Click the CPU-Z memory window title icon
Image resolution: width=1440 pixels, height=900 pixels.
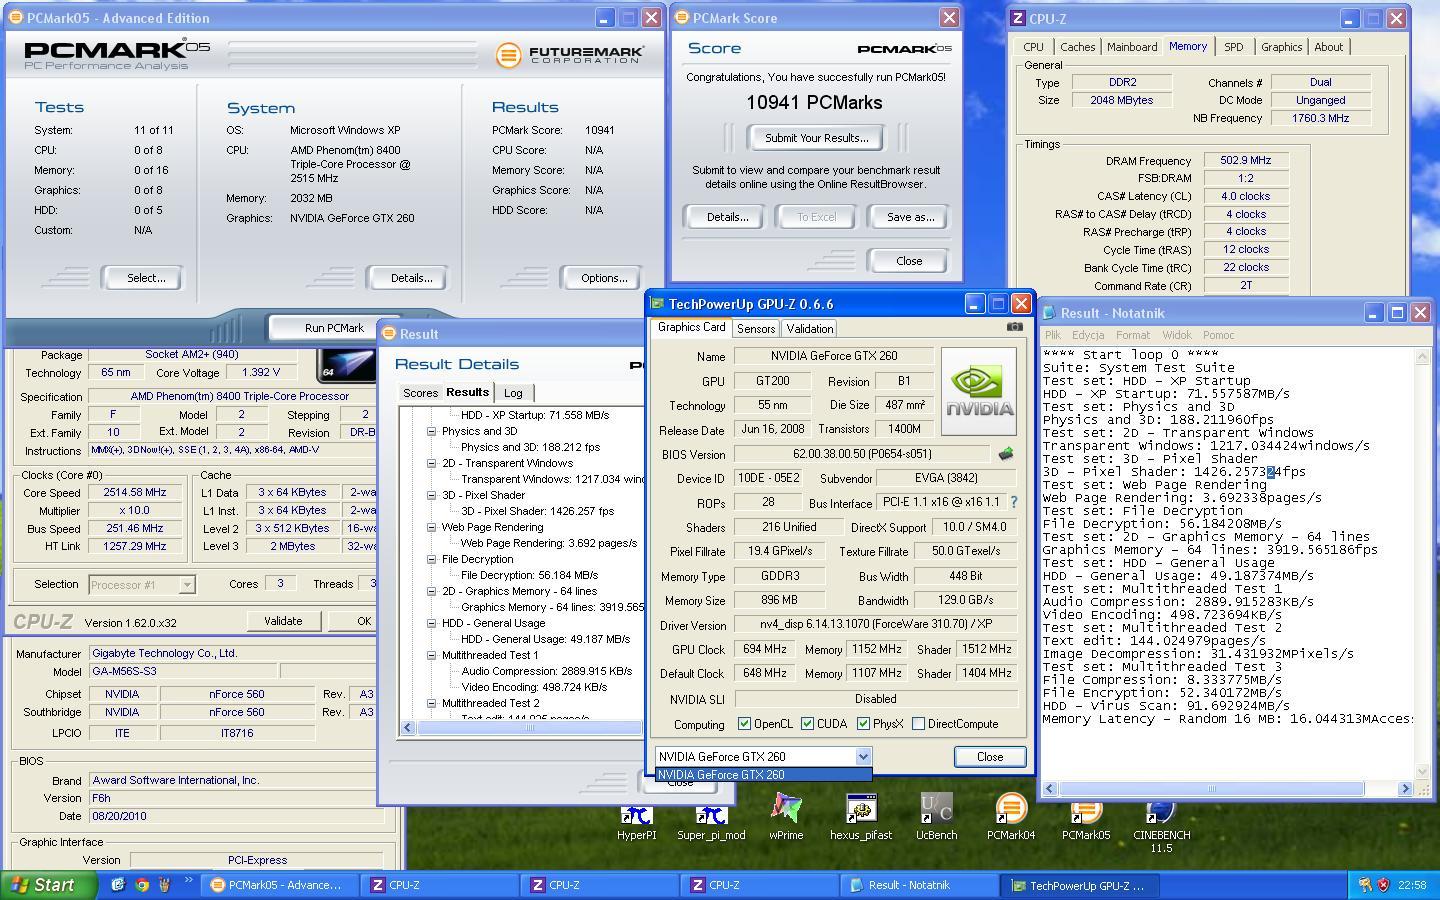point(1018,18)
